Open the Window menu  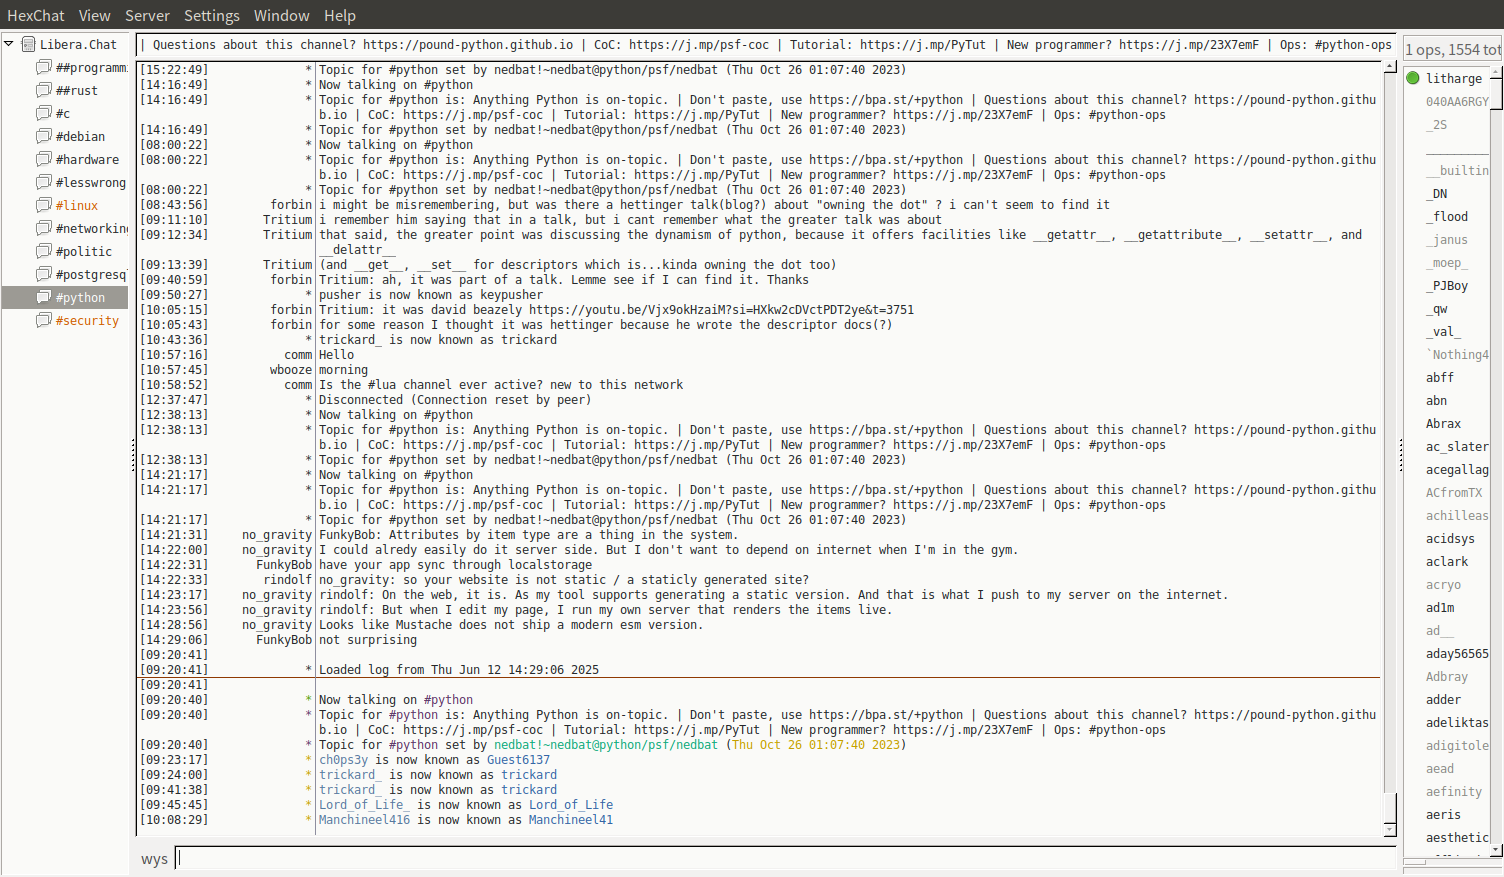tap(282, 15)
